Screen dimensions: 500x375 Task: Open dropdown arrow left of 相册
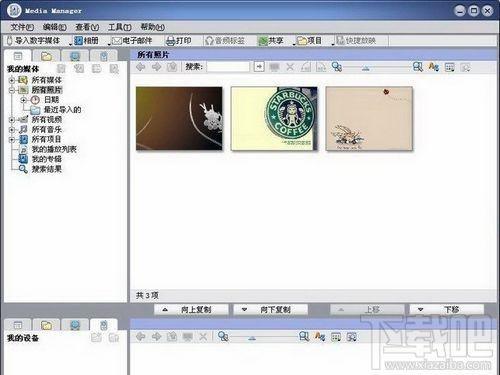point(71,44)
